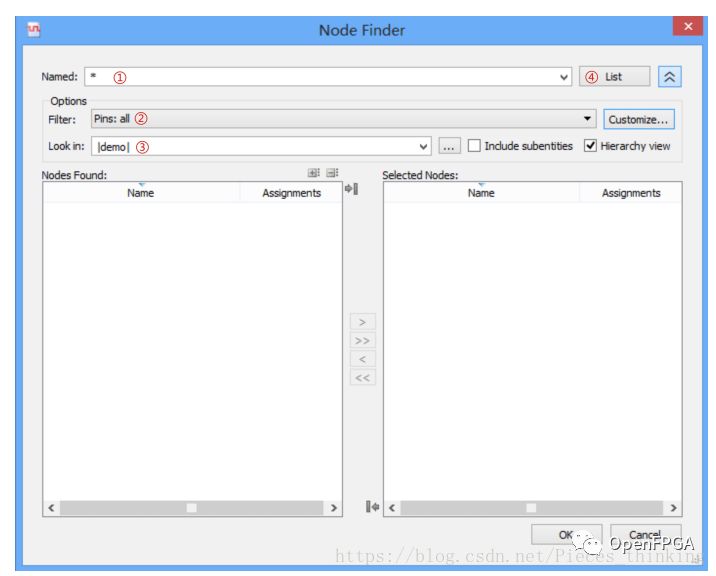Sort Nodes Found by Name column header

pyautogui.click(x=141, y=193)
